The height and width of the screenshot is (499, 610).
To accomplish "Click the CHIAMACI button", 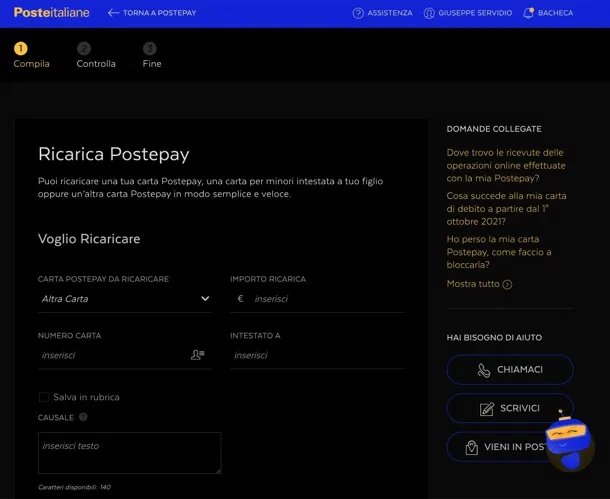I will pyautogui.click(x=510, y=369).
